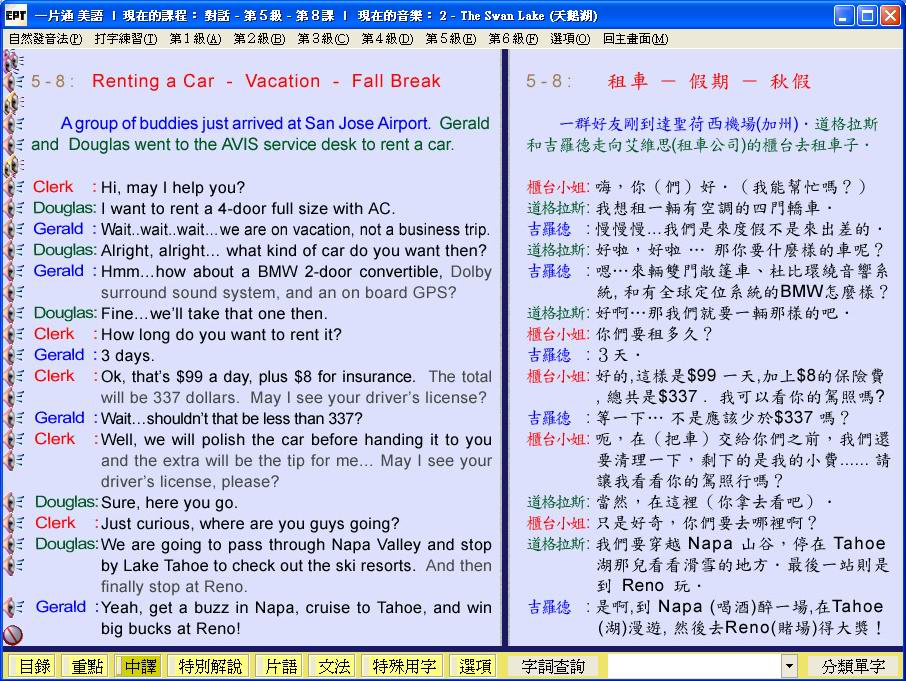Click the red stop icon at bottom left
The width and height of the screenshot is (906, 681).
pos(13,634)
